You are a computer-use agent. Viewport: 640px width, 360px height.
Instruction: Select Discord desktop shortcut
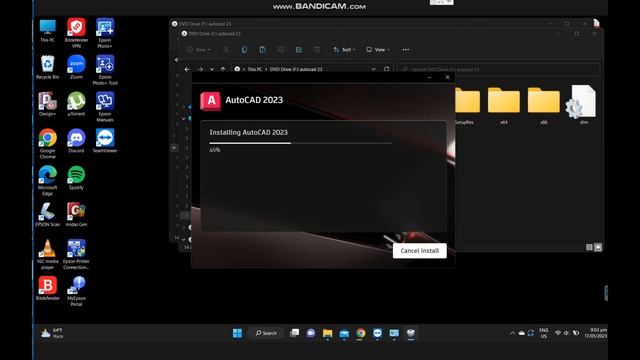[x=76, y=141]
